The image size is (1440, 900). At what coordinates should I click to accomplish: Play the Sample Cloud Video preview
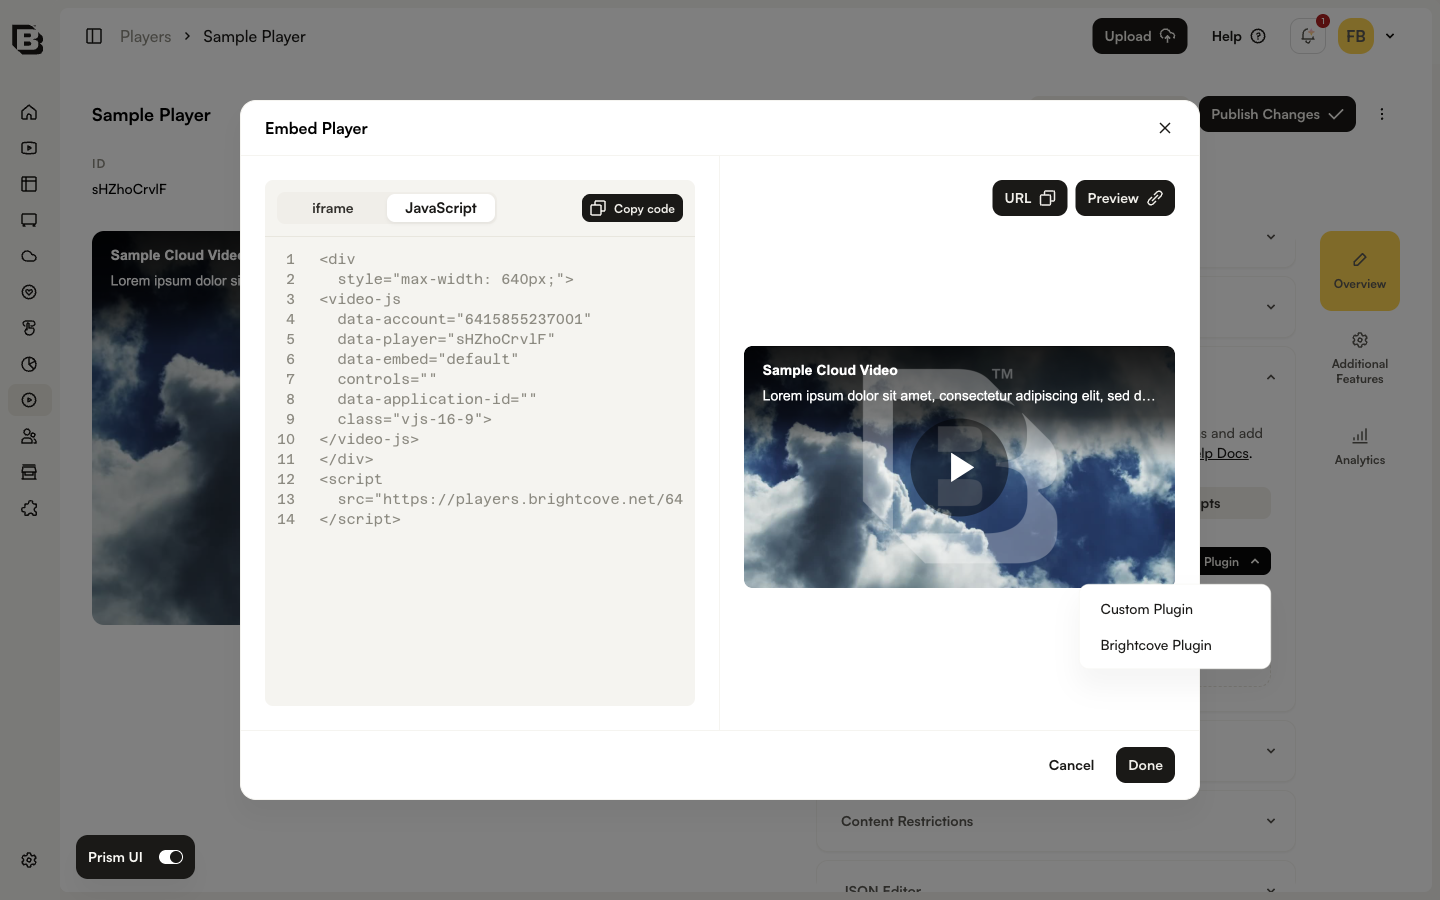(x=960, y=467)
